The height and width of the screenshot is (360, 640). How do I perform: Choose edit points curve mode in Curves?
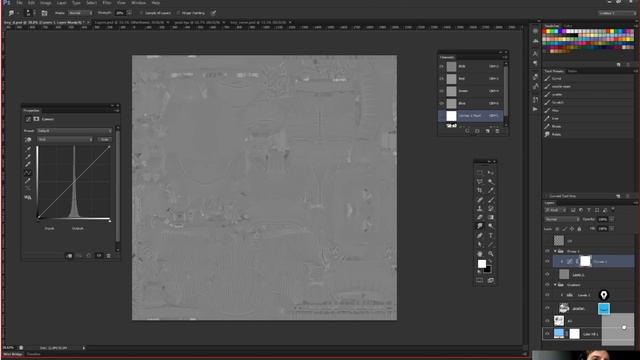(28, 173)
